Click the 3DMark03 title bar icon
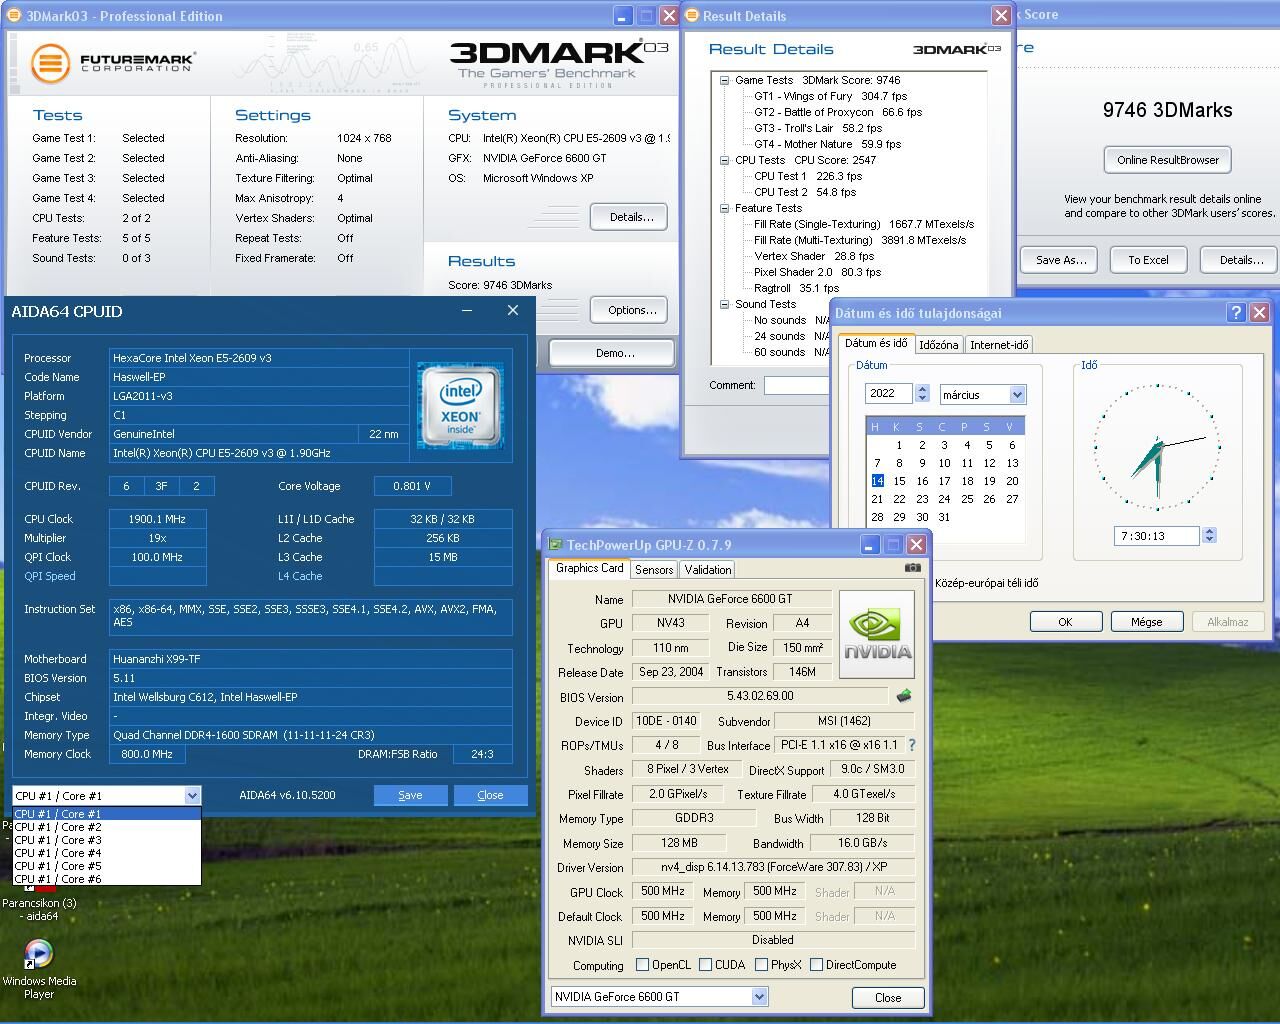The height and width of the screenshot is (1024, 1280). (13, 16)
